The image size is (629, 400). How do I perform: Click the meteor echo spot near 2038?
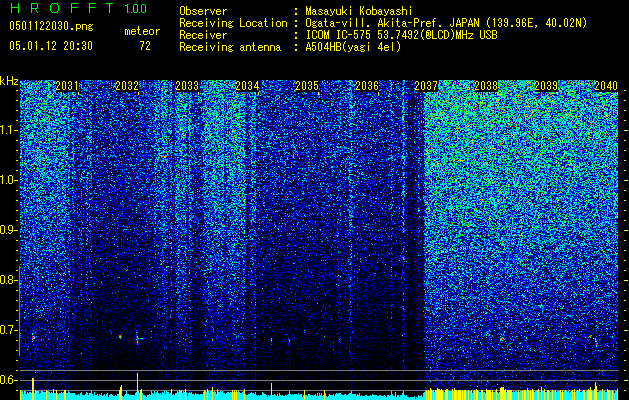coord(501,339)
